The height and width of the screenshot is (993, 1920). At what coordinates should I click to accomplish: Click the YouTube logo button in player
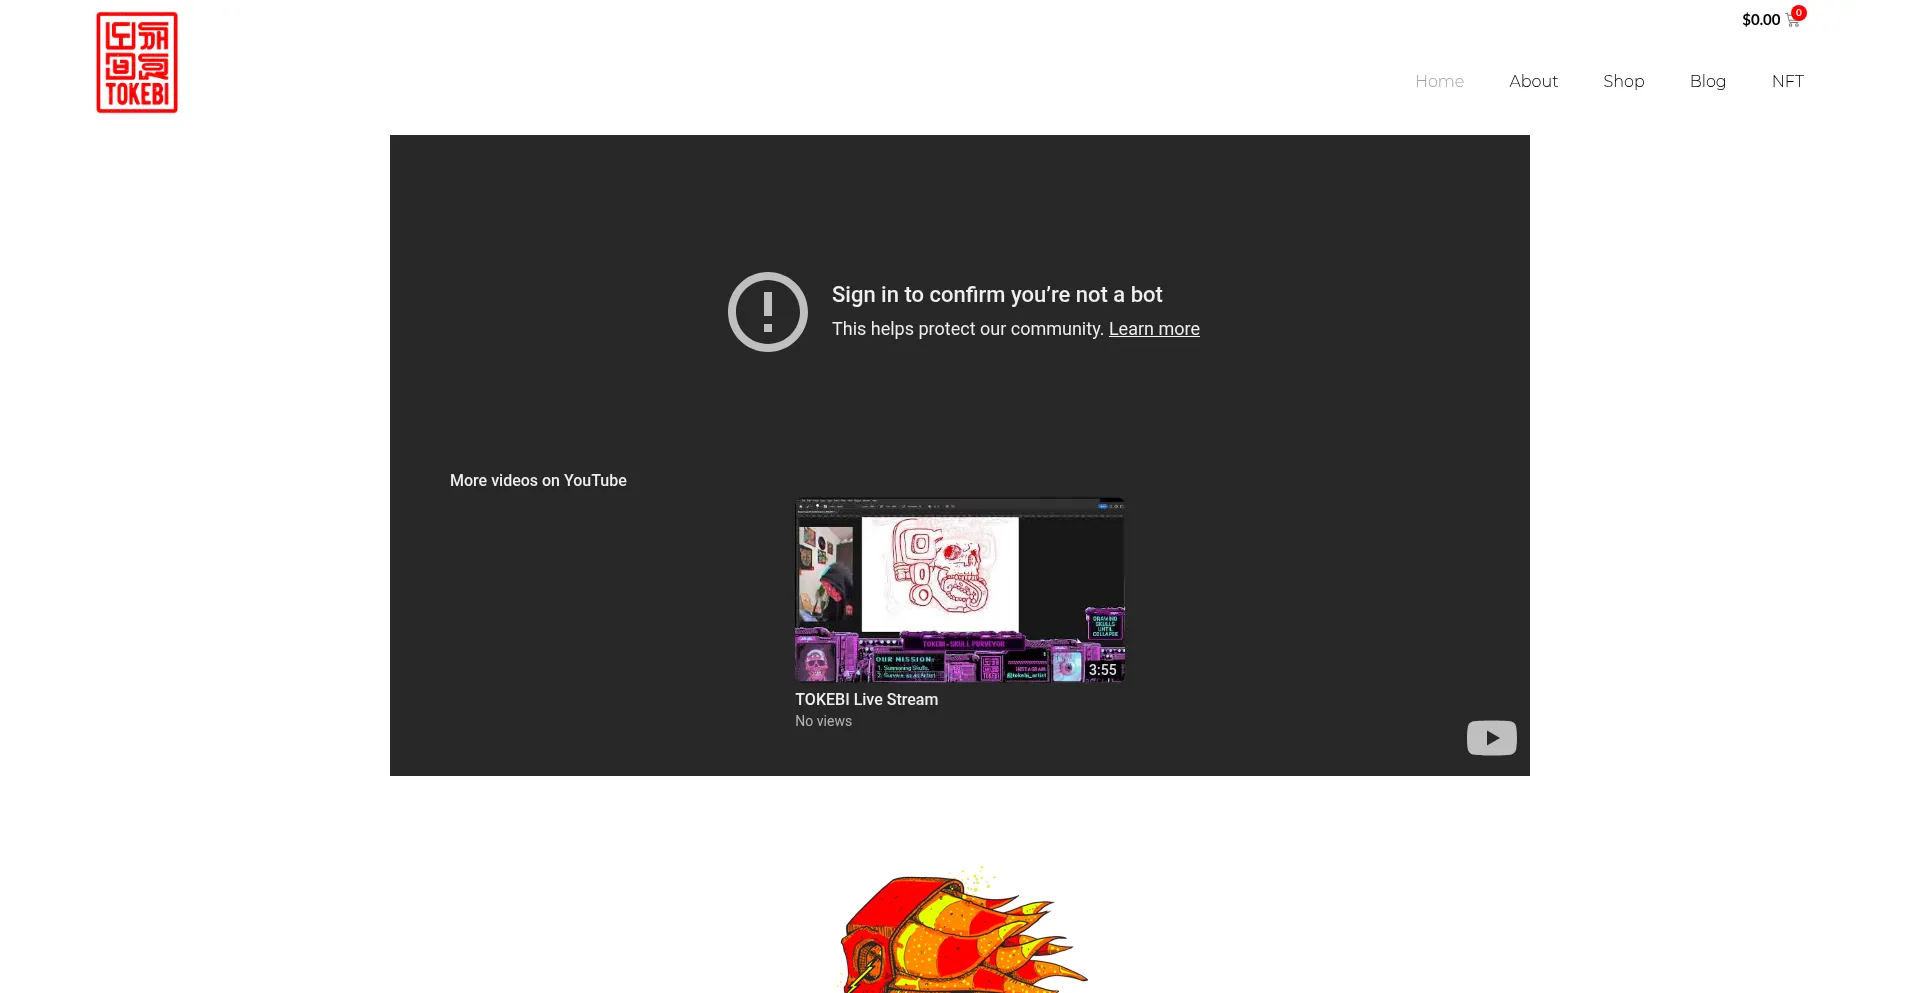tap(1491, 738)
